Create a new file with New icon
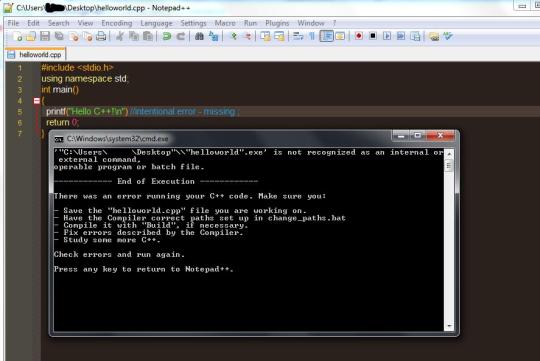Viewport: 540px width, 361px height. 17,36
